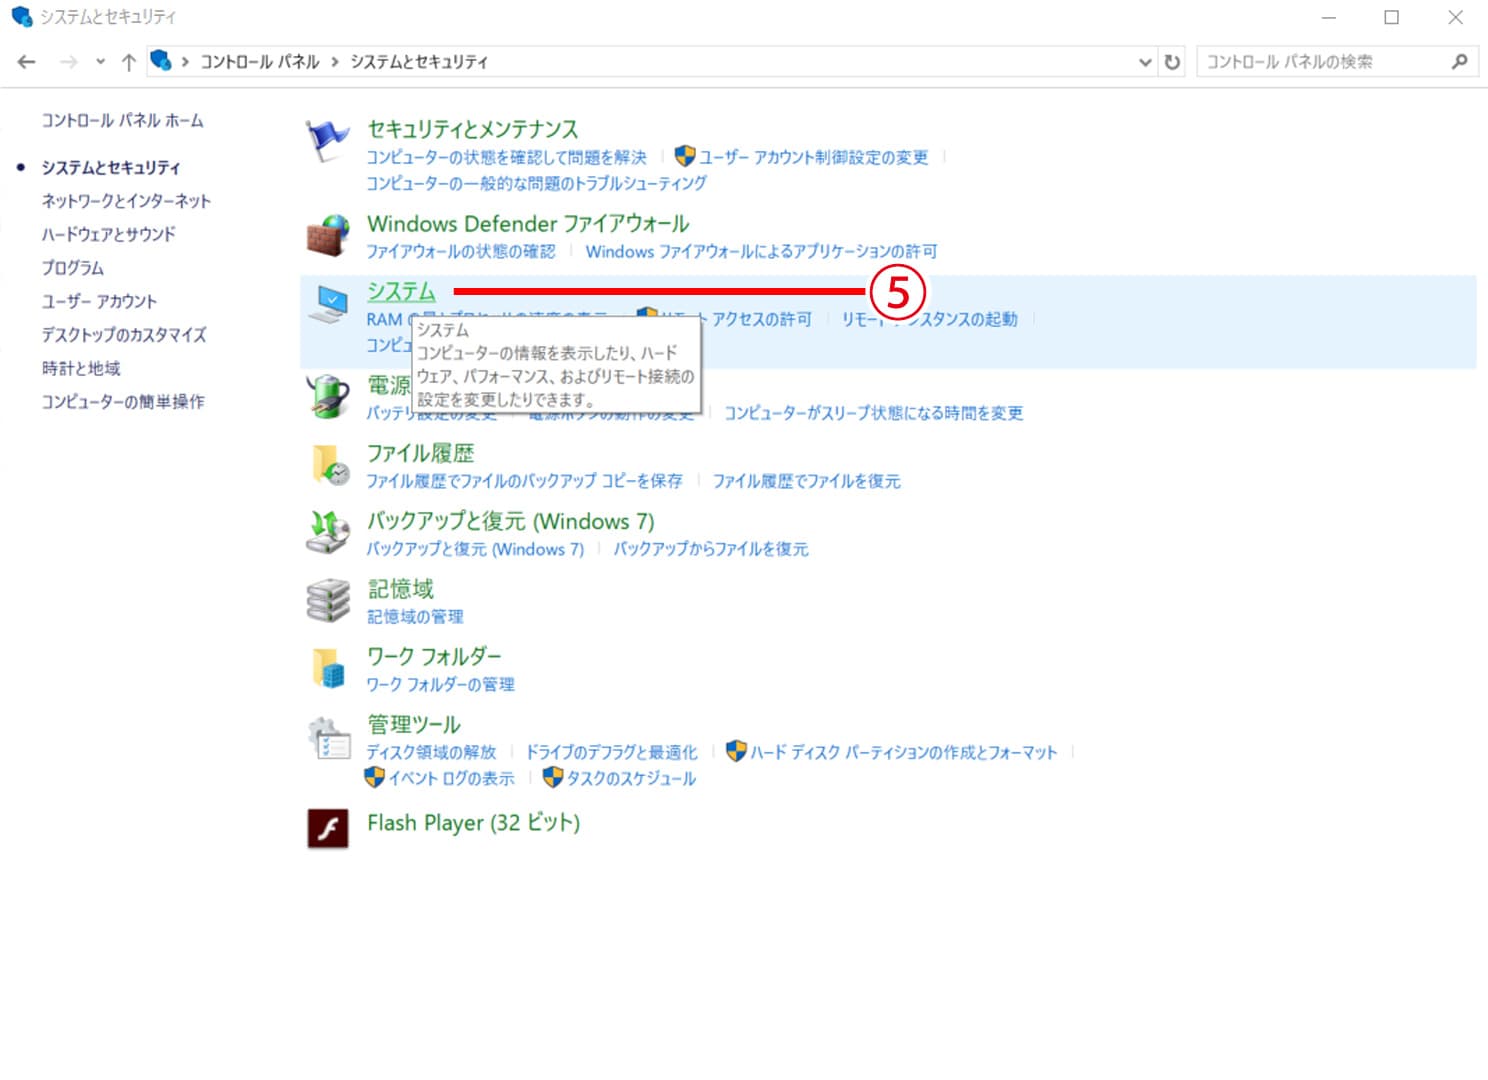Go back with the left arrow button
1488x1080 pixels.
point(27,62)
